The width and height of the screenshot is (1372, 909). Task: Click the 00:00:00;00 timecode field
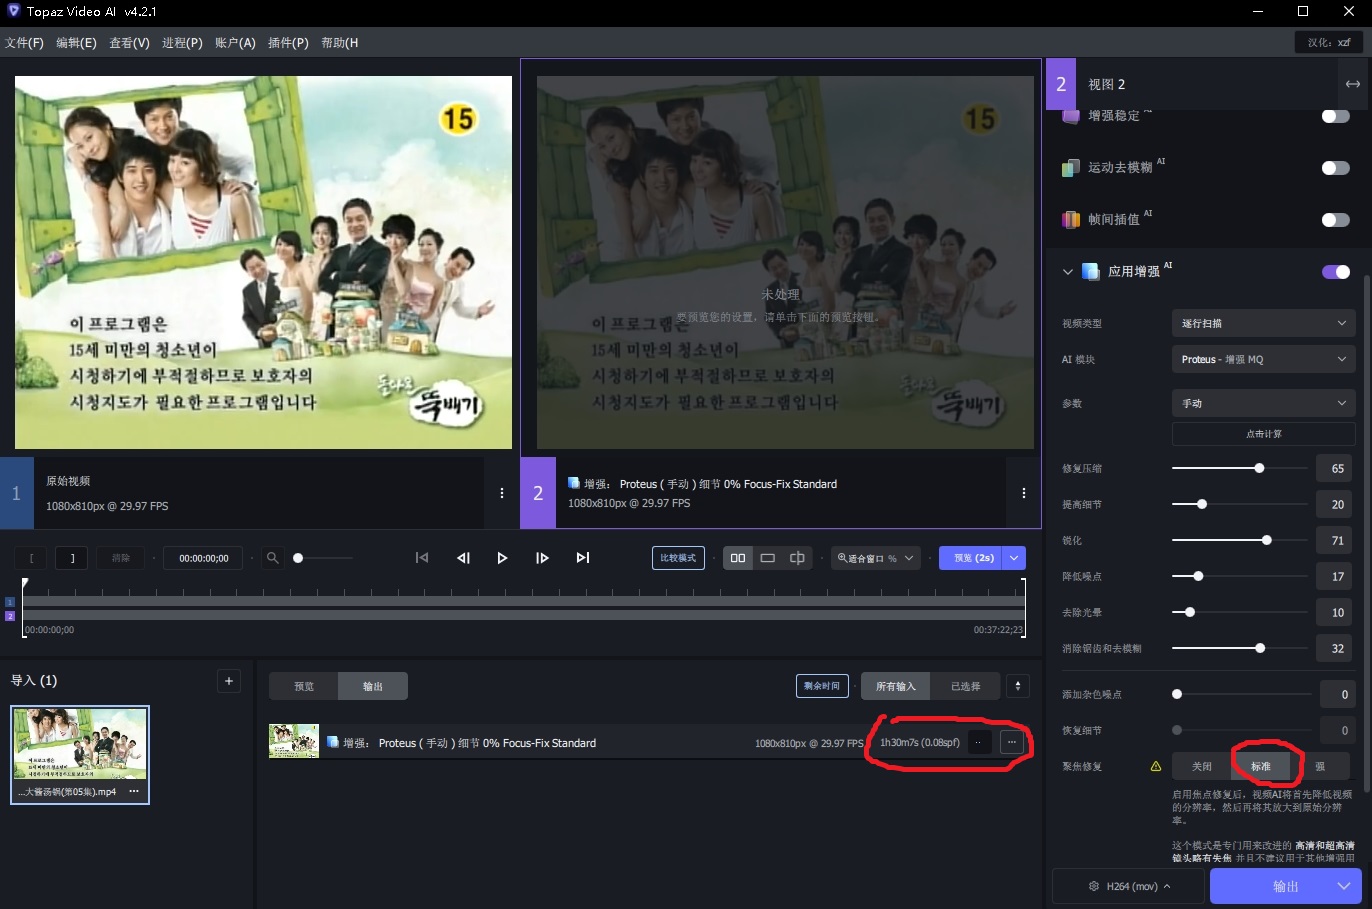(203, 558)
